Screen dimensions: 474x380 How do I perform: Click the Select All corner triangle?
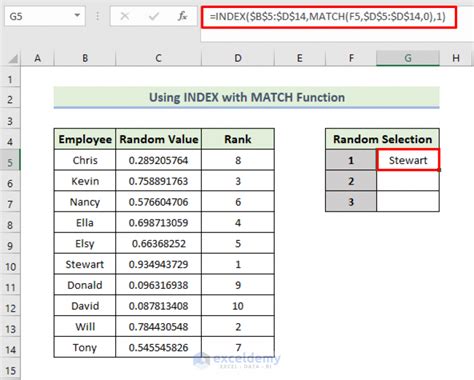click(13, 59)
